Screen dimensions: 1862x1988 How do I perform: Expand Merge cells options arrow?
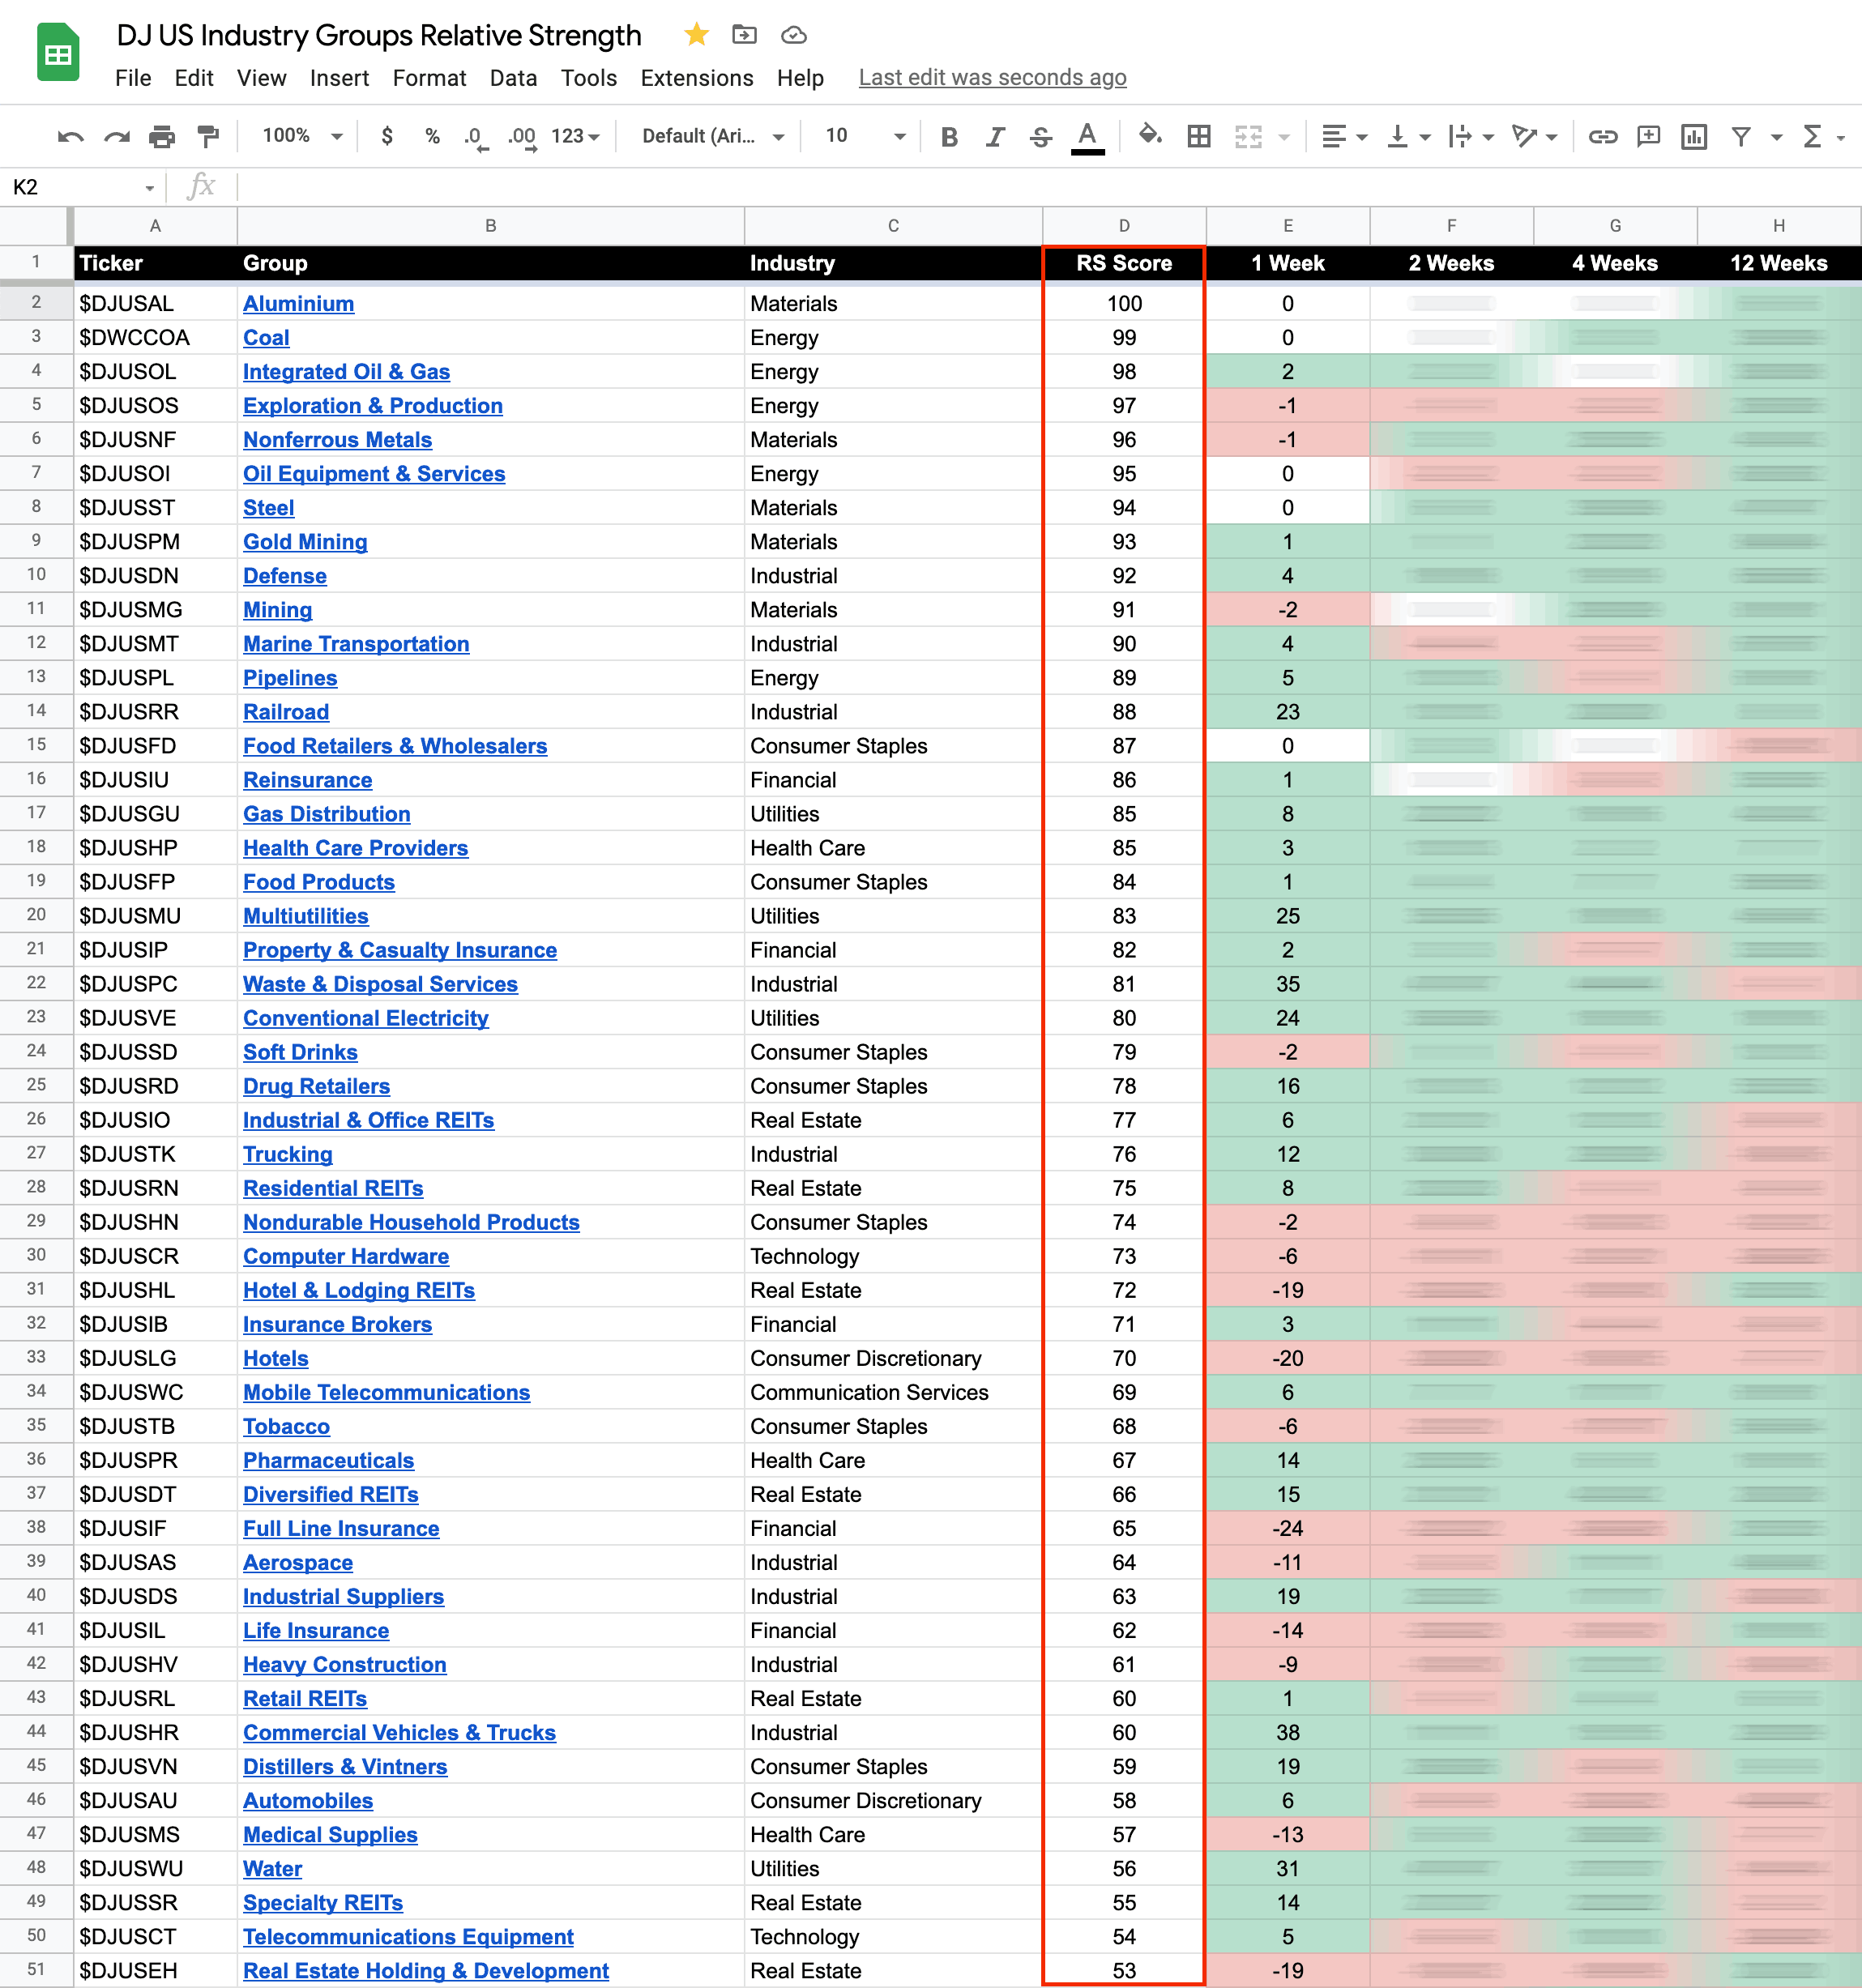tap(1284, 137)
